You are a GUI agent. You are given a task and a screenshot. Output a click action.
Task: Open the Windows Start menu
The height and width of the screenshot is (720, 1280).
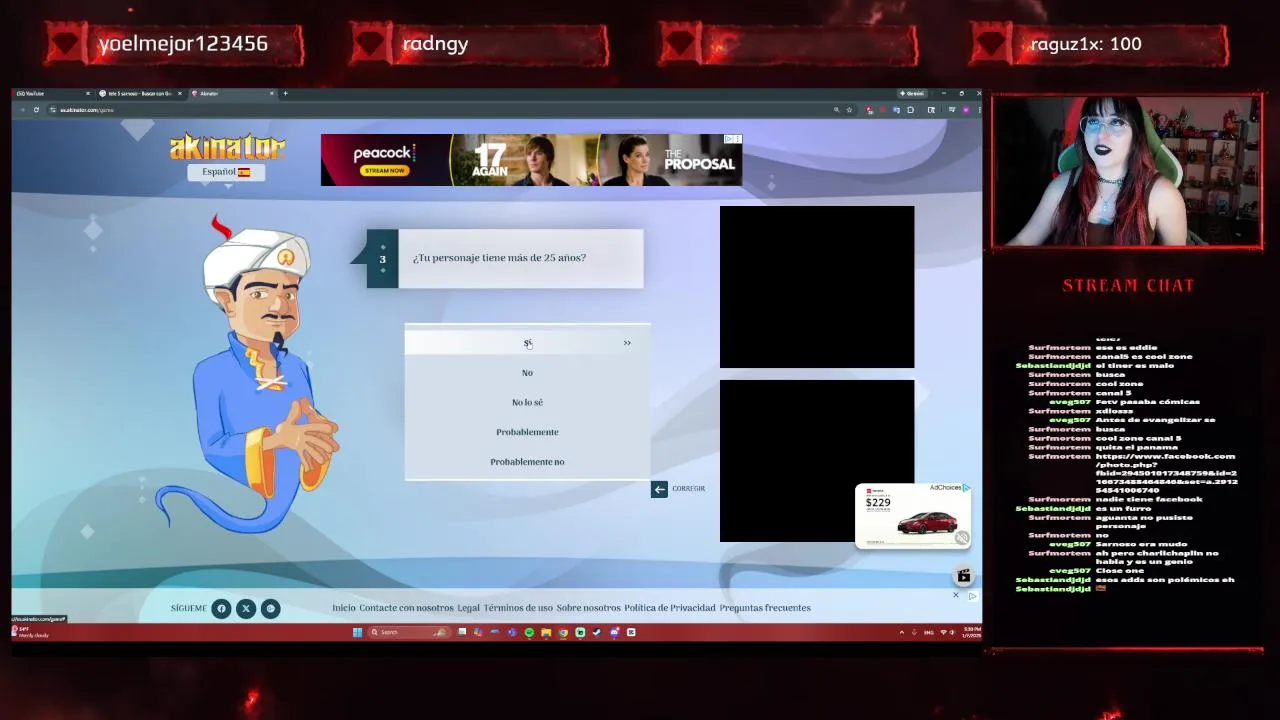357,632
